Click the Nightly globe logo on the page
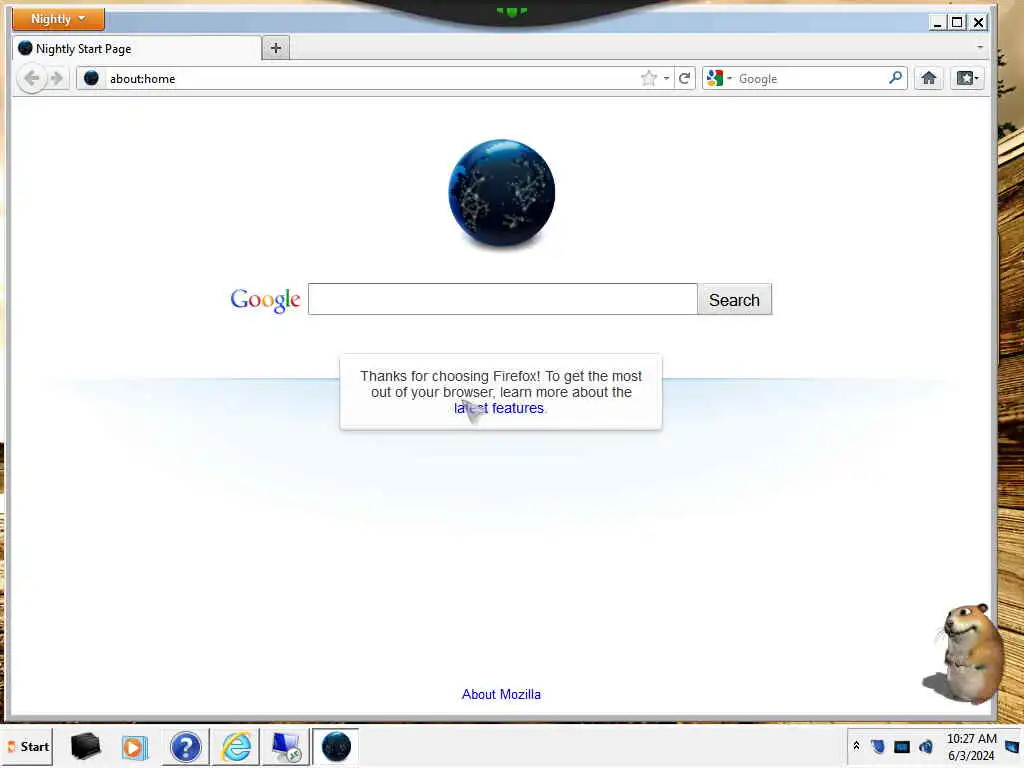The height and width of the screenshot is (768, 1024). click(502, 193)
